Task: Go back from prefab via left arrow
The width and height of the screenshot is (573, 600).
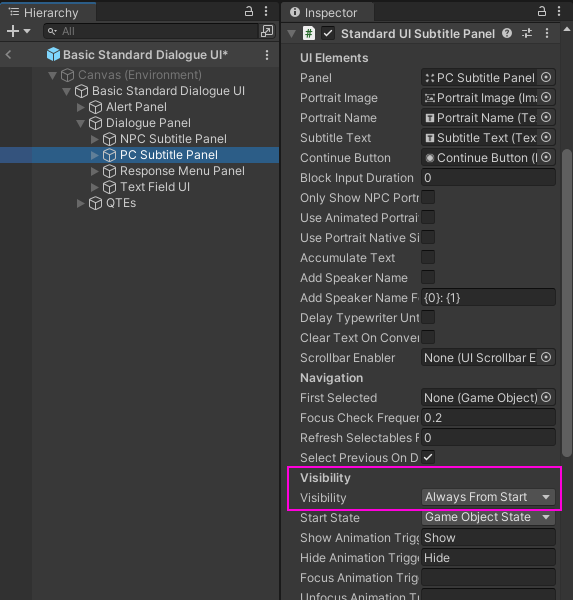Action: [8, 55]
